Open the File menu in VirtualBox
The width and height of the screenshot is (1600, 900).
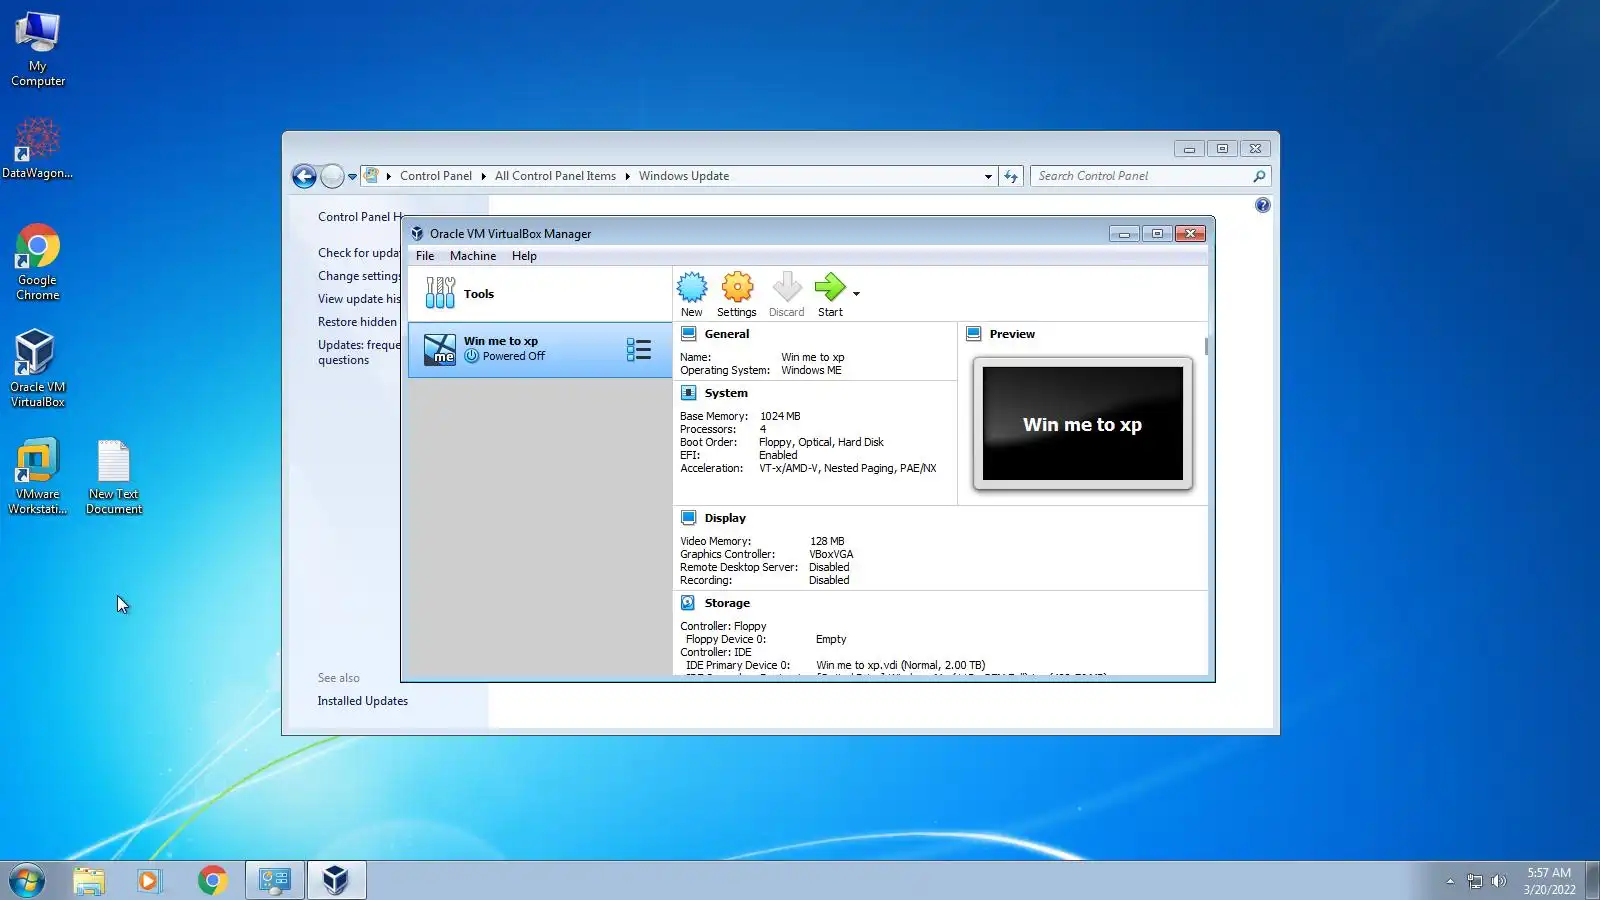point(425,256)
